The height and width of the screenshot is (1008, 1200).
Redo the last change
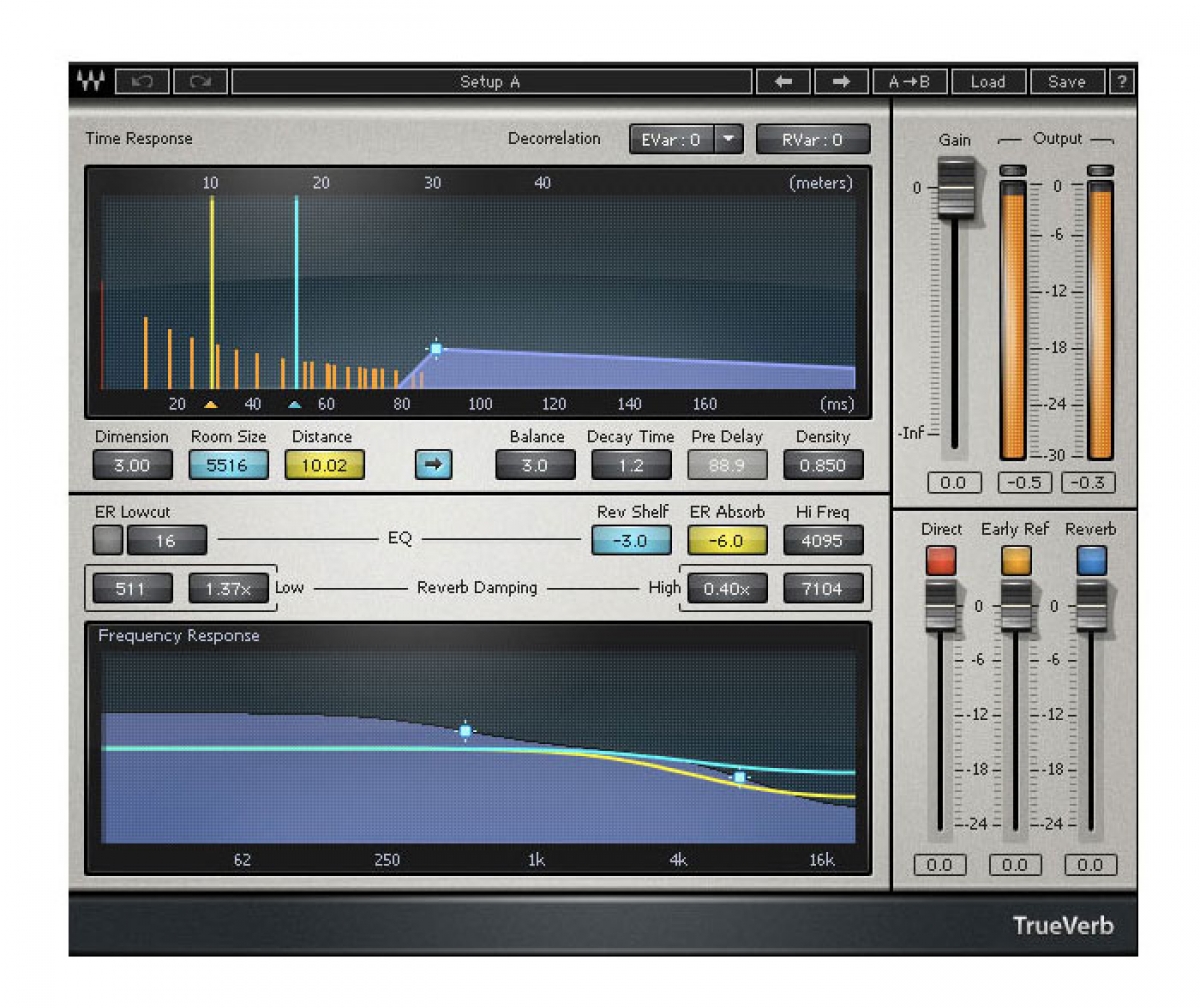coord(200,82)
